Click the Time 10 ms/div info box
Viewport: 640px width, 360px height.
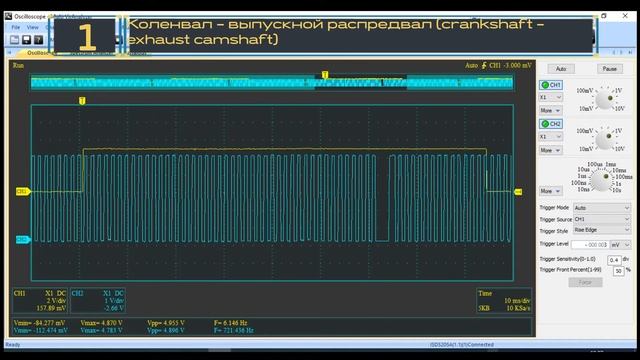click(504, 301)
